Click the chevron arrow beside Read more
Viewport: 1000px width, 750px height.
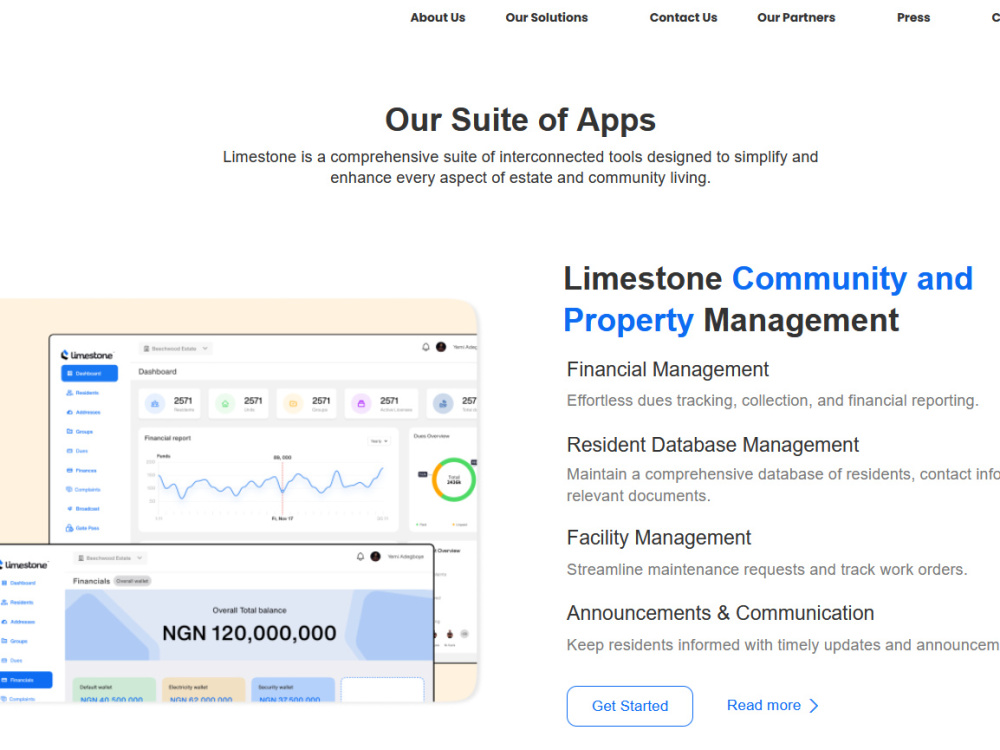pyautogui.click(x=814, y=705)
